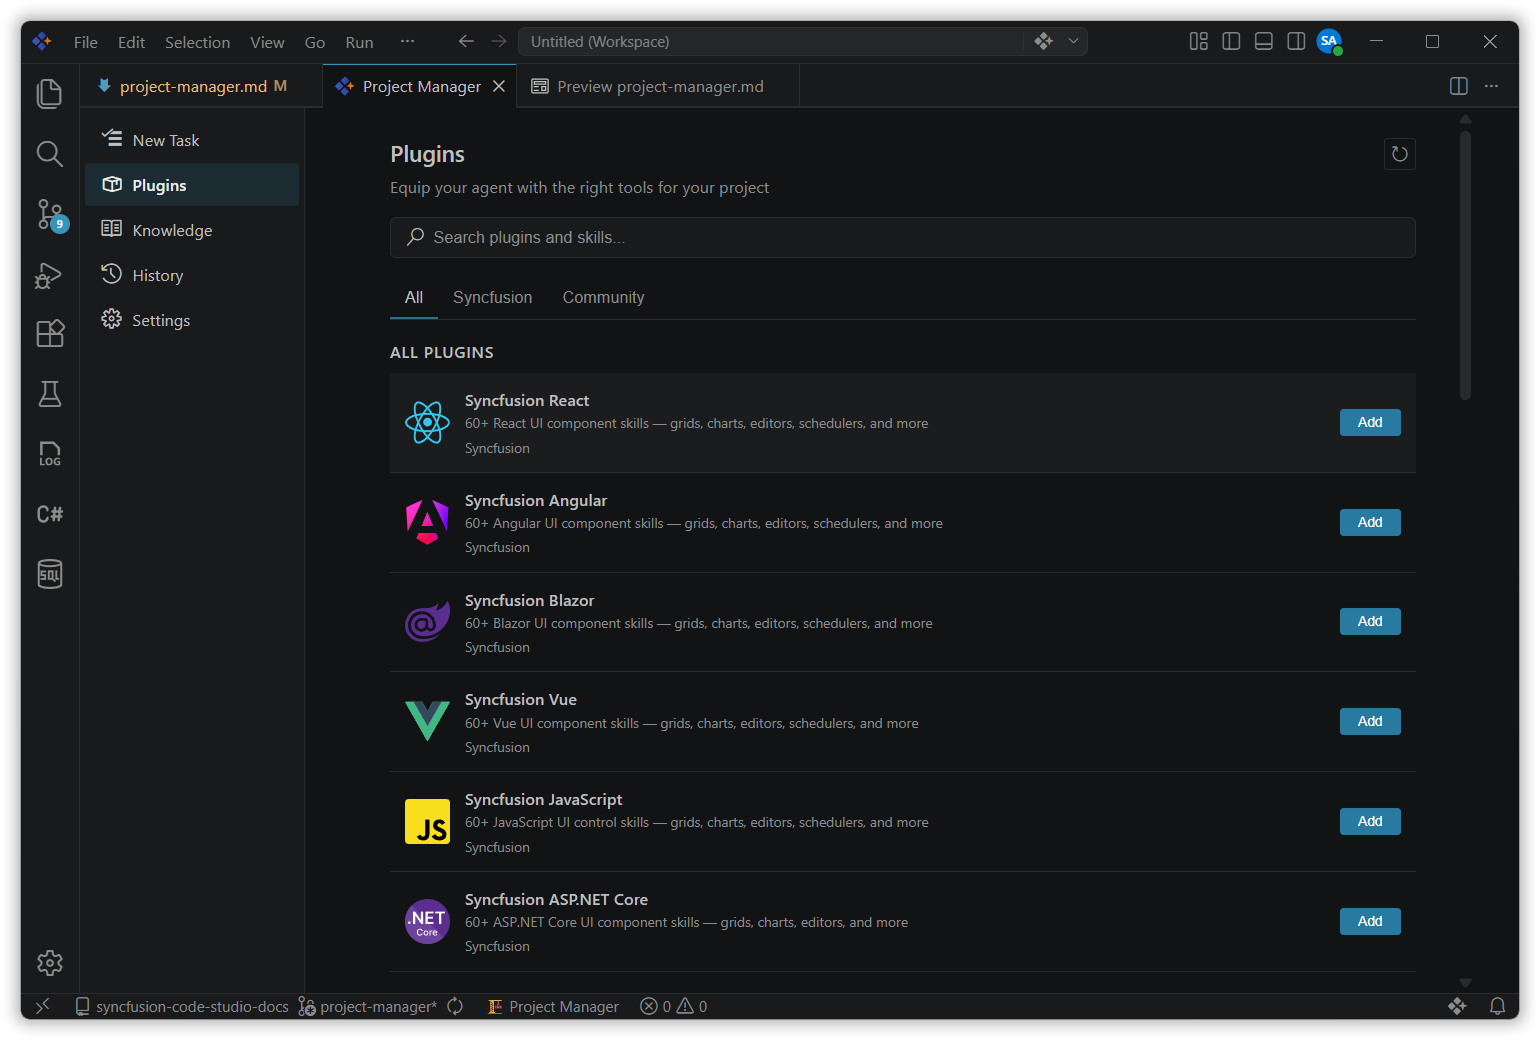Open the C# activity bar icon

[49, 514]
